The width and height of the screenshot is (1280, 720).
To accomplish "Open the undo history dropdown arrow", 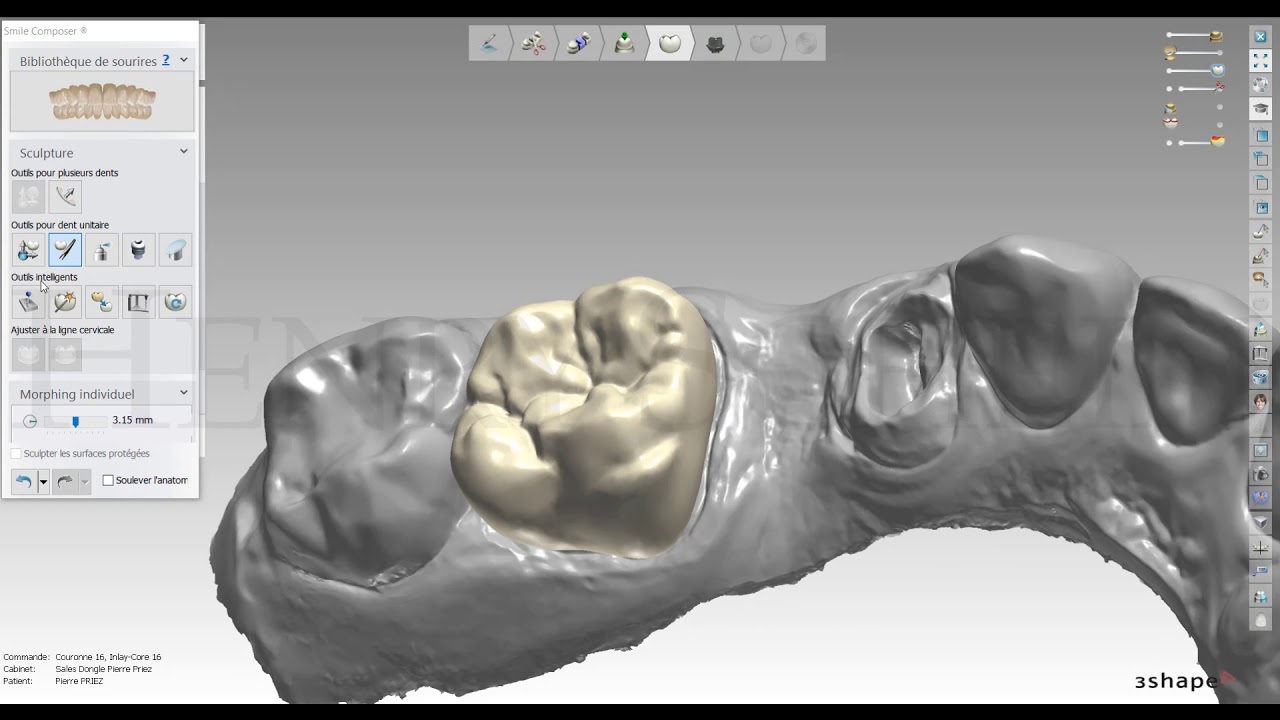I will [x=43, y=482].
